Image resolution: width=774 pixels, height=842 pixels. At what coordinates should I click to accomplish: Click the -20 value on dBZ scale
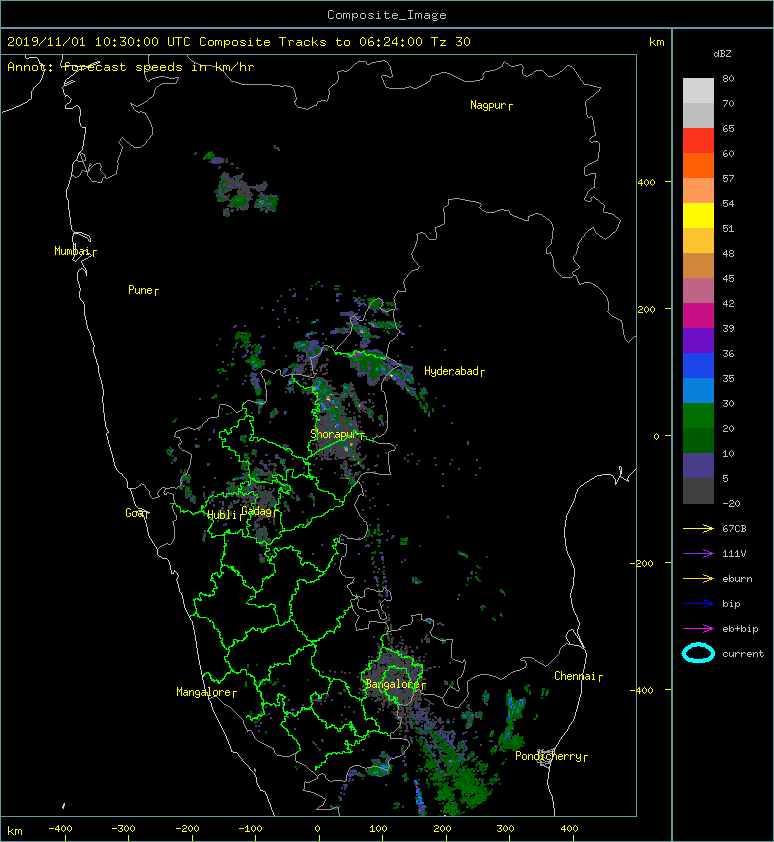pyautogui.click(x=731, y=504)
